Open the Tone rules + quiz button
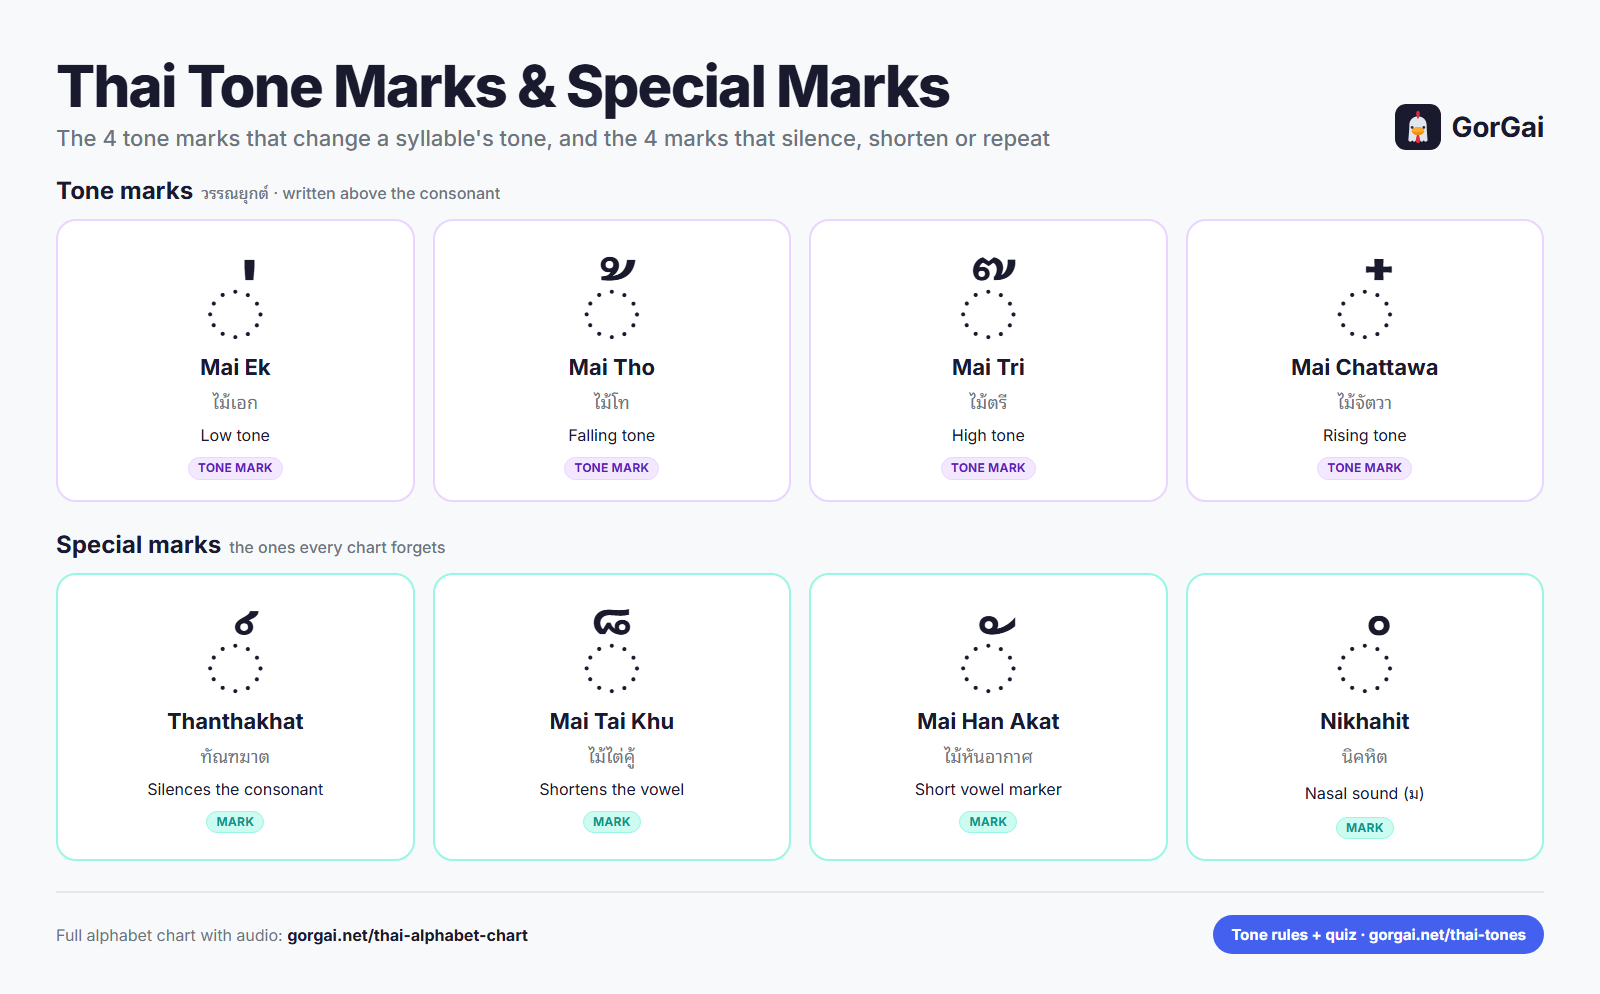This screenshot has height=994, width=1600. tap(1378, 935)
